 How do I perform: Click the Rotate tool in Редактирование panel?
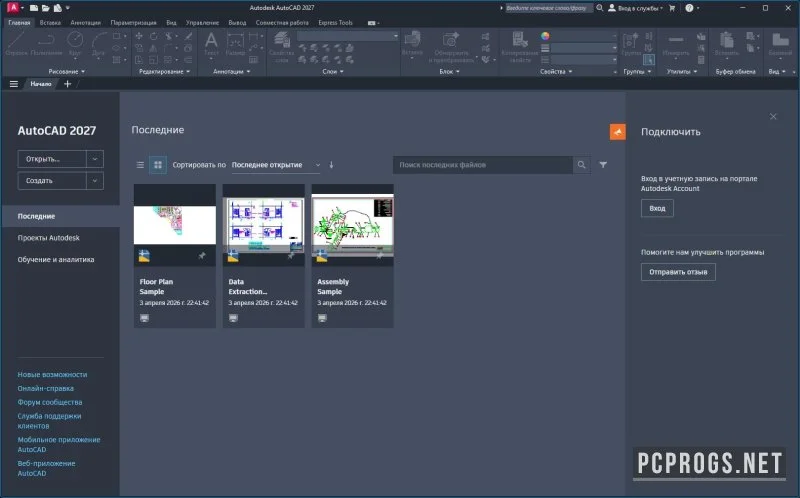click(154, 36)
